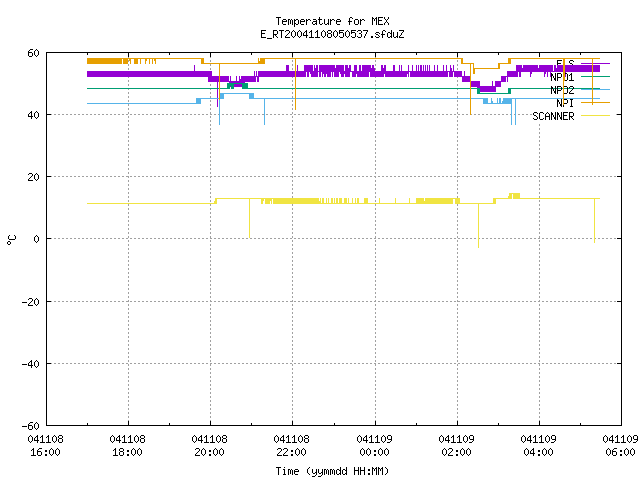The height and width of the screenshot is (480, 640).
Task: Click the y-axis value '0'
Action: [x=37, y=239]
